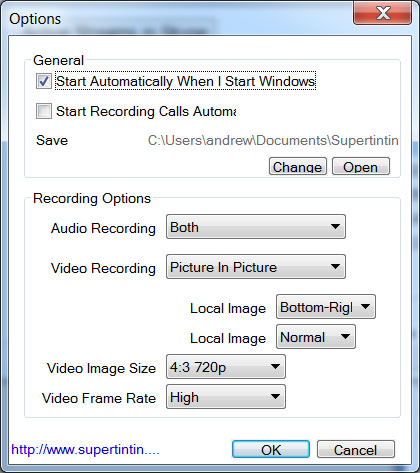Open the Local Image Normal size dropdown
The image size is (420, 473).
pyautogui.click(x=316, y=337)
